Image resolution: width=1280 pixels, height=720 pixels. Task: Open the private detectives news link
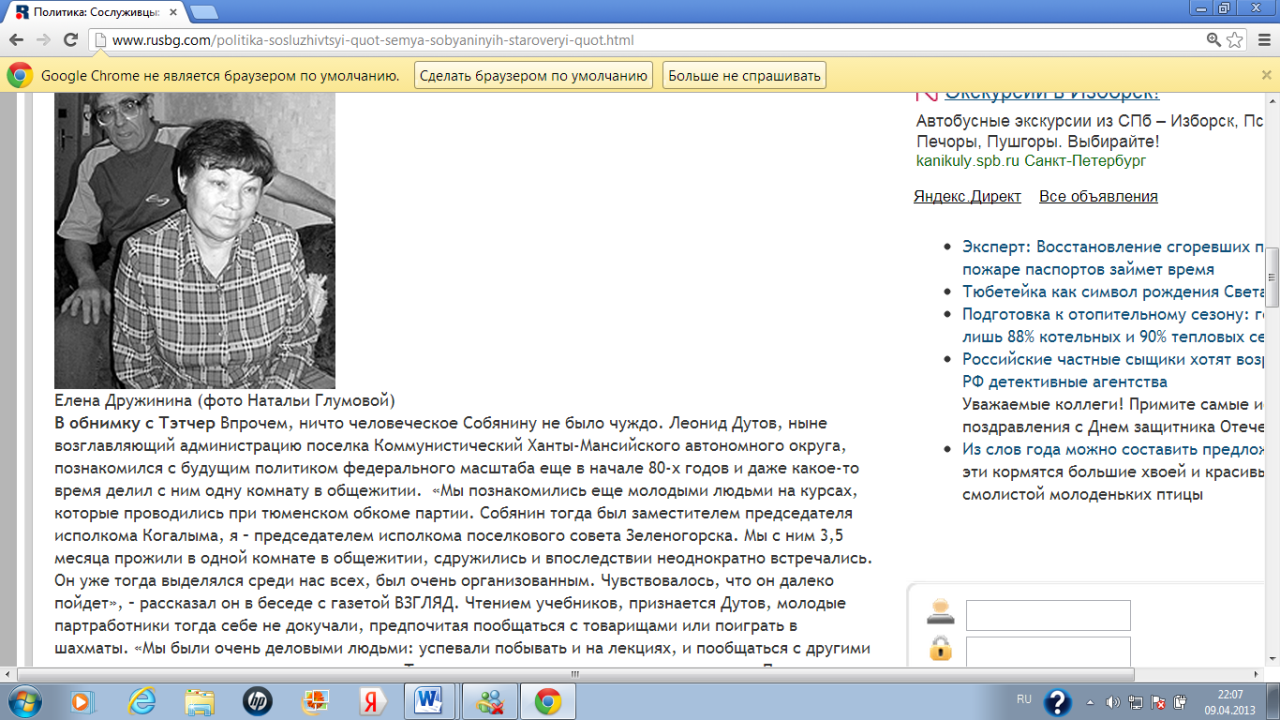click(1114, 370)
